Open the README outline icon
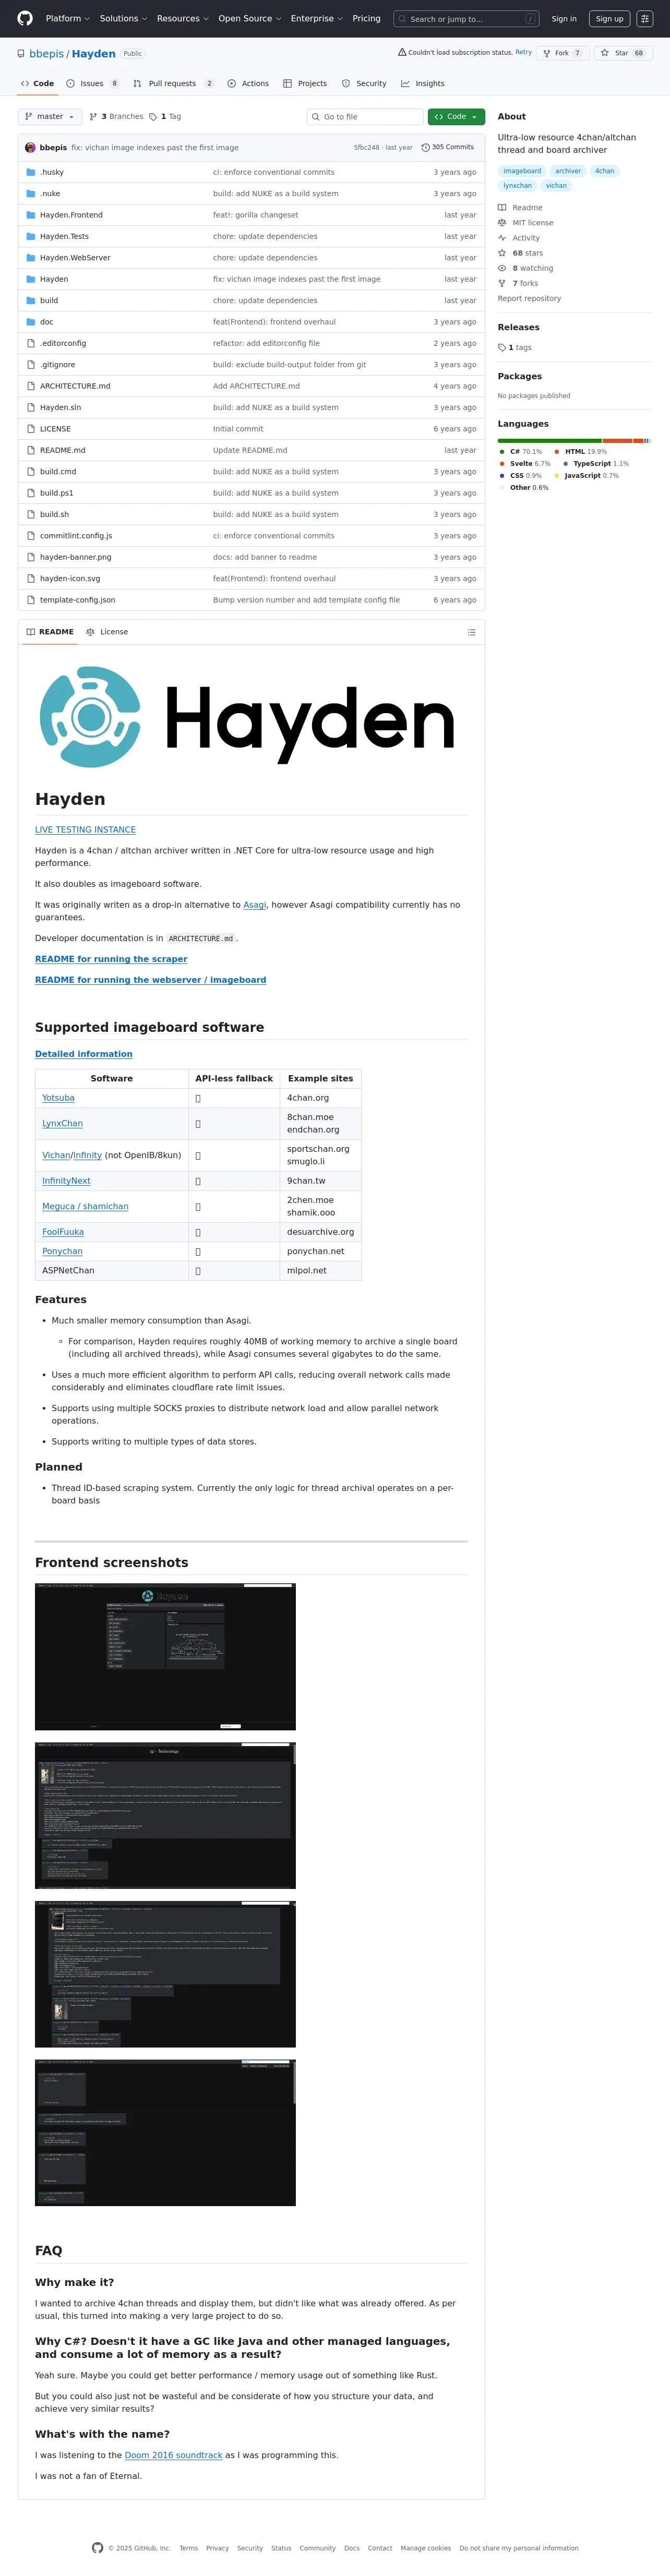Viewport: 670px width, 2576px height. pos(471,632)
